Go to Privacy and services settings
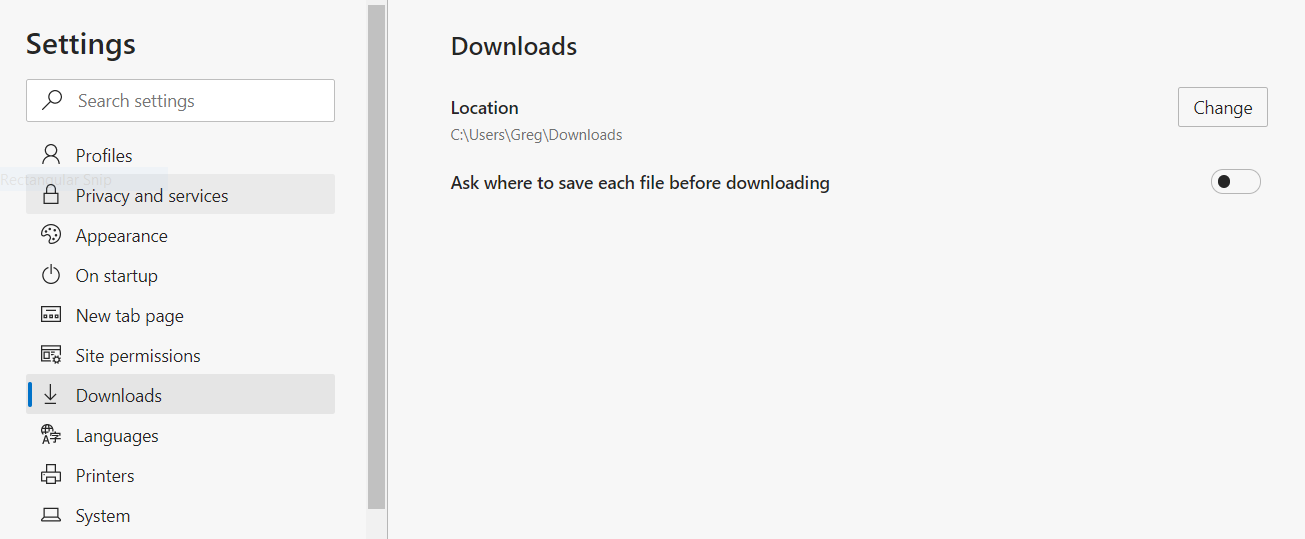Viewport: 1305px width, 539px height. click(x=180, y=194)
